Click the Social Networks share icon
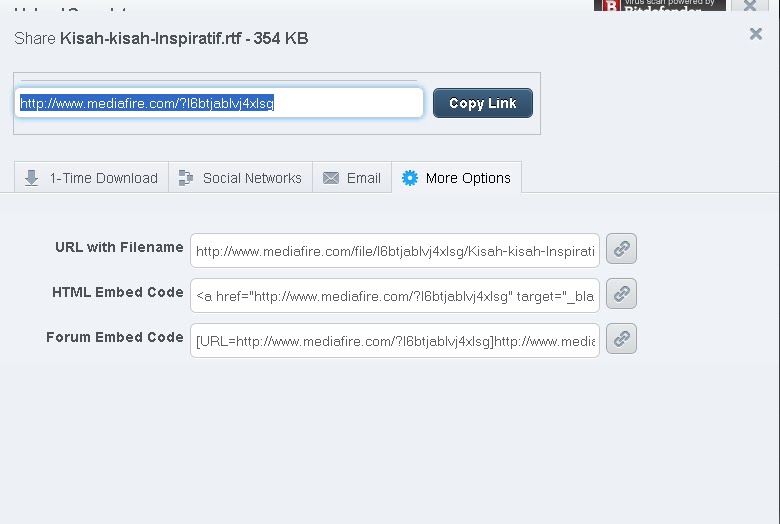Screen dimensions: 780x524 coord(186,178)
